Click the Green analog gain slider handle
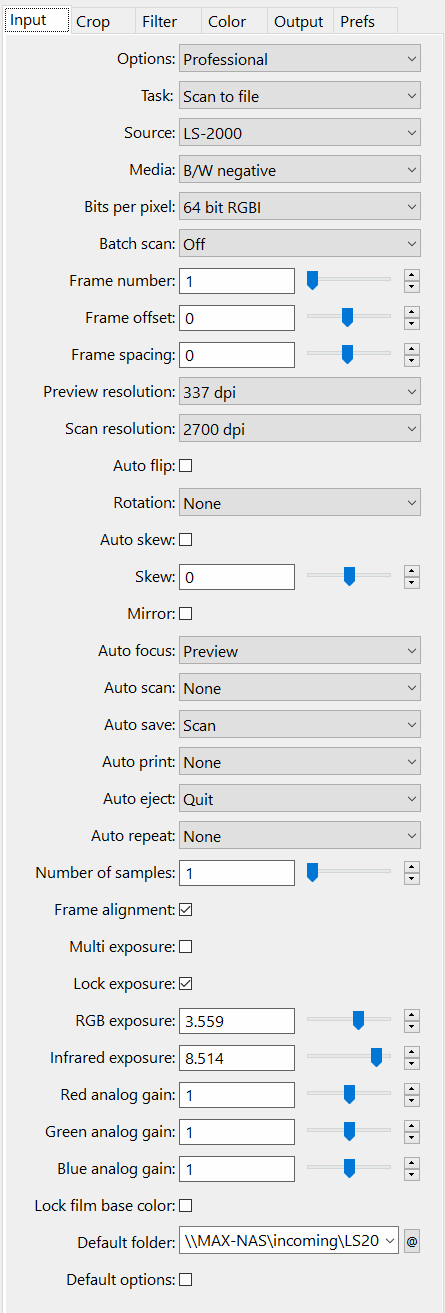445x1313 pixels. 349,1132
